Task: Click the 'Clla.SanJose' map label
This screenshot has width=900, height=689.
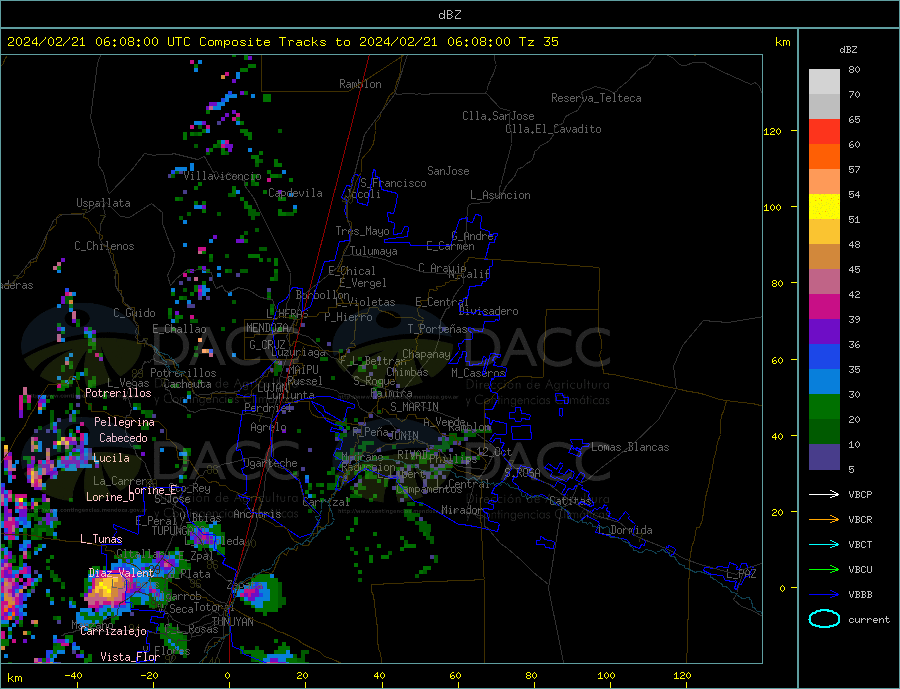Action: pyautogui.click(x=498, y=116)
